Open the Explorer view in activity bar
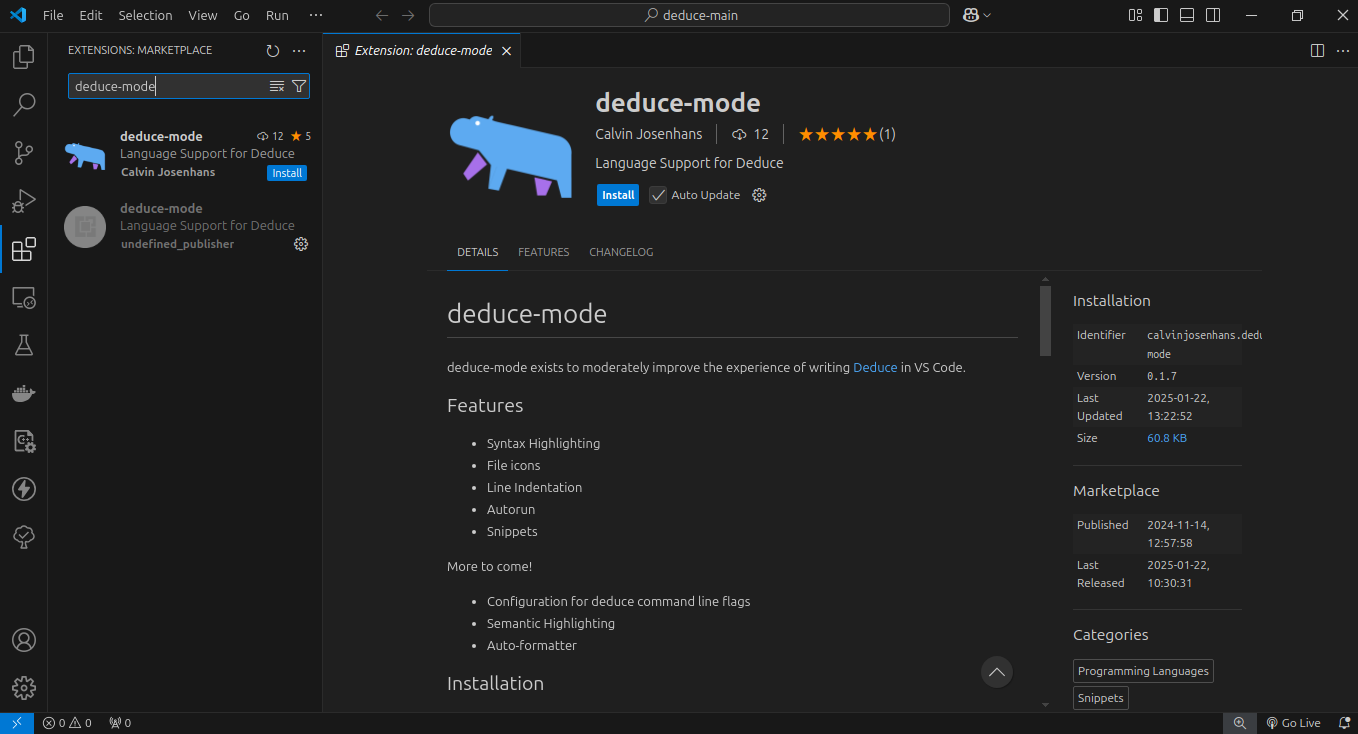Screen dimensions: 1358x734 [24, 57]
